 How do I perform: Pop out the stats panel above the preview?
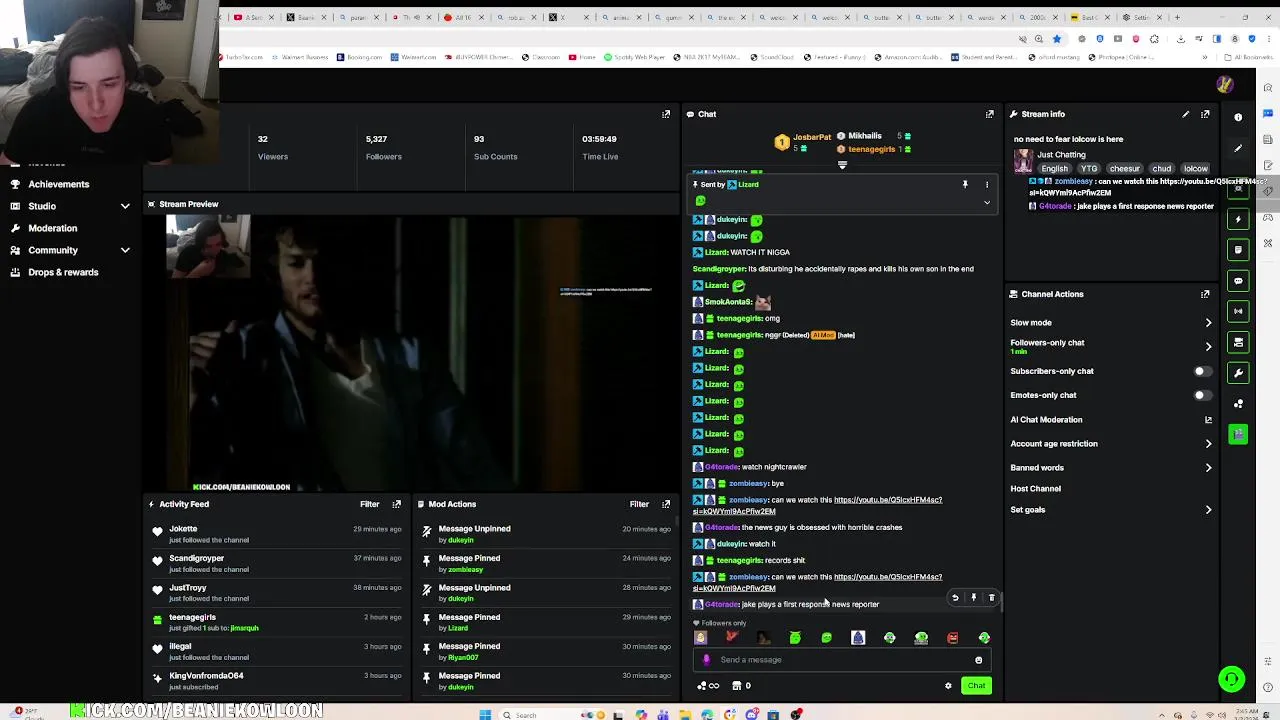click(666, 114)
